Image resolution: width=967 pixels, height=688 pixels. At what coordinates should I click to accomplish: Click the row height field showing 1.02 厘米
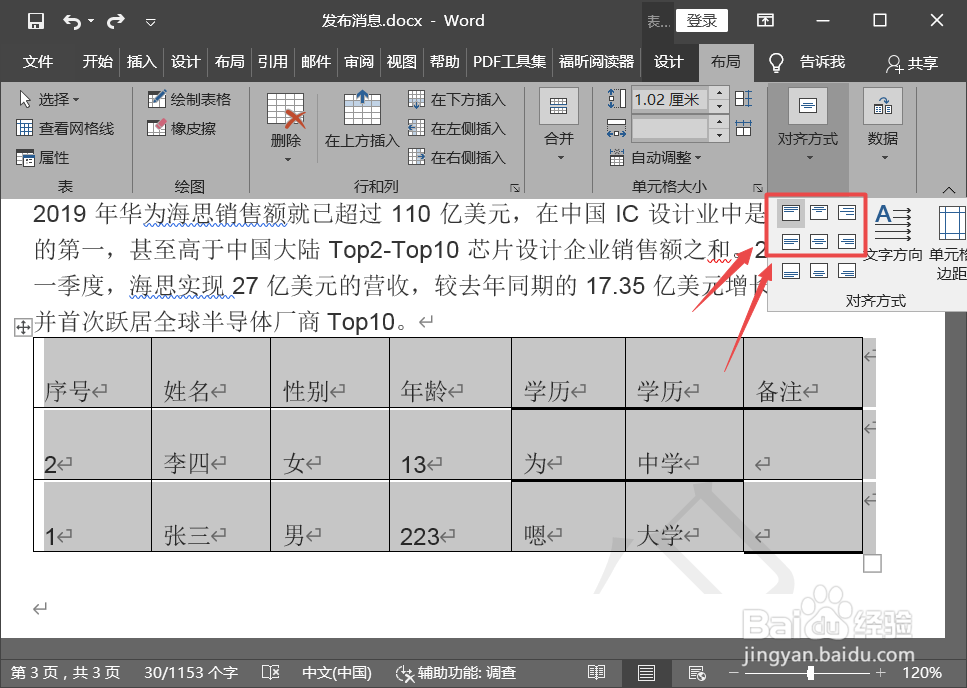[x=670, y=99]
